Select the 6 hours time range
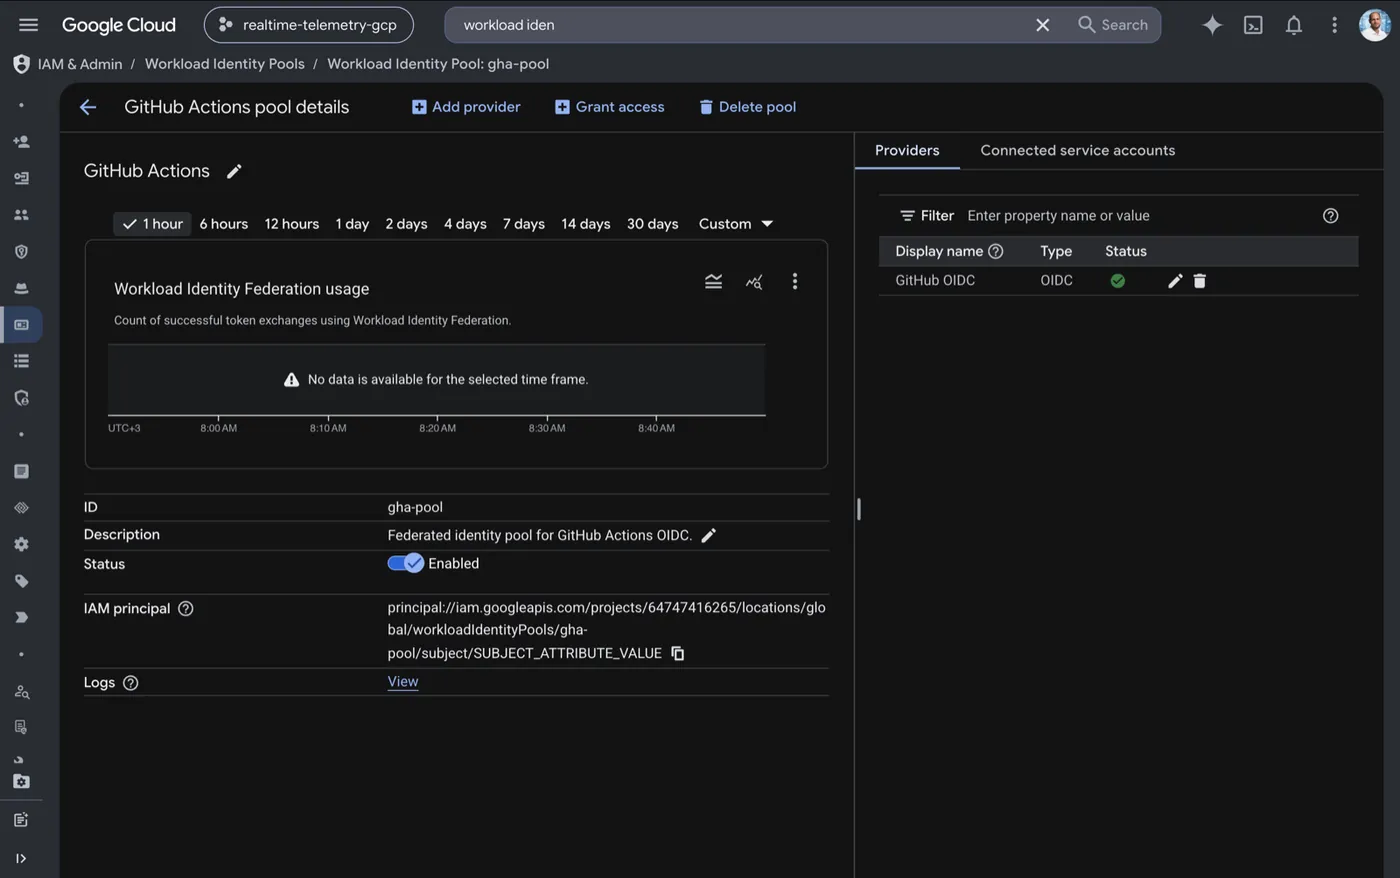The height and width of the screenshot is (878, 1400). (223, 224)
